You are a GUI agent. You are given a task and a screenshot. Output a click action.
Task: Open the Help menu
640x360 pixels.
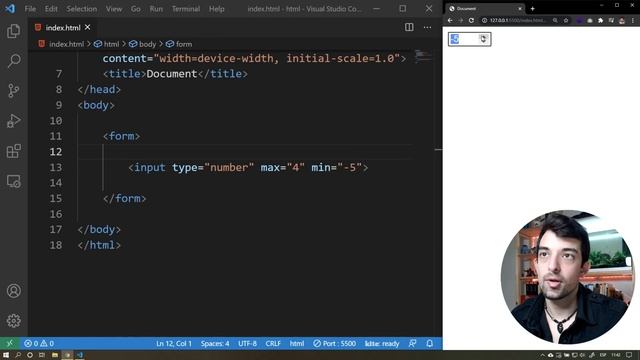(x=217, y=9)
